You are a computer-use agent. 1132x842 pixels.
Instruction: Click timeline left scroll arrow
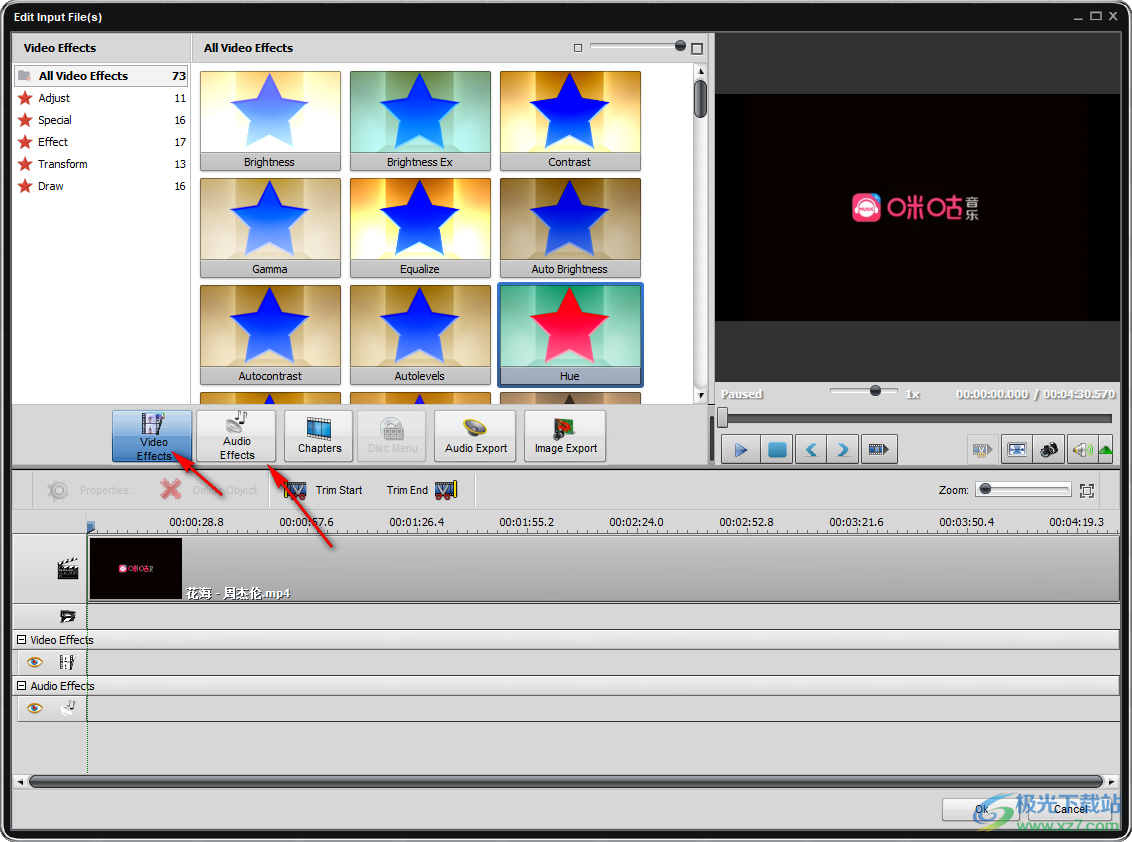tap(20, 781)
